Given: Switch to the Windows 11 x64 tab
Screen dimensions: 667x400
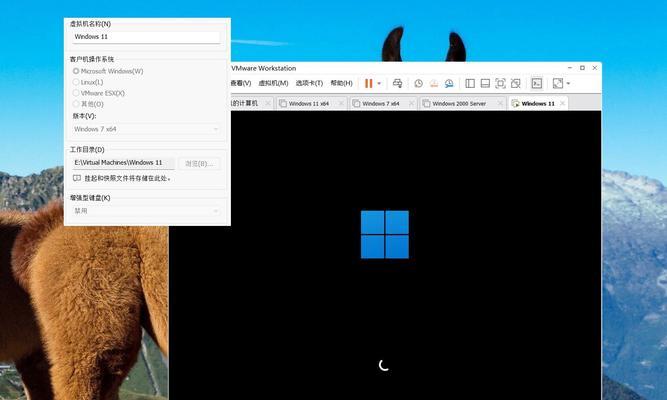Looking at the screenshot, I should coord(309,103).
